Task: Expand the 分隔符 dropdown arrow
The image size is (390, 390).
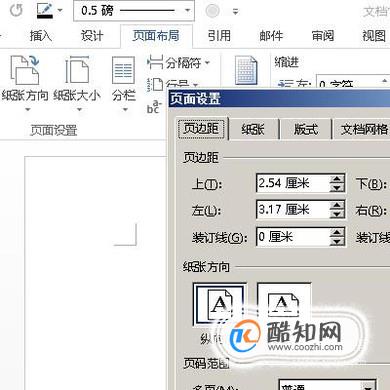Action: point(207,62)
